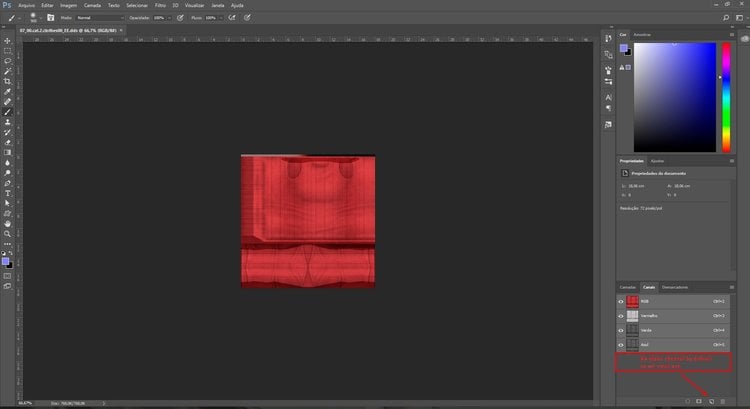Screen dimensions: 750x409
Task: Open Canais panel options menu
Action: pyautogui.click(x=731, y=287)
